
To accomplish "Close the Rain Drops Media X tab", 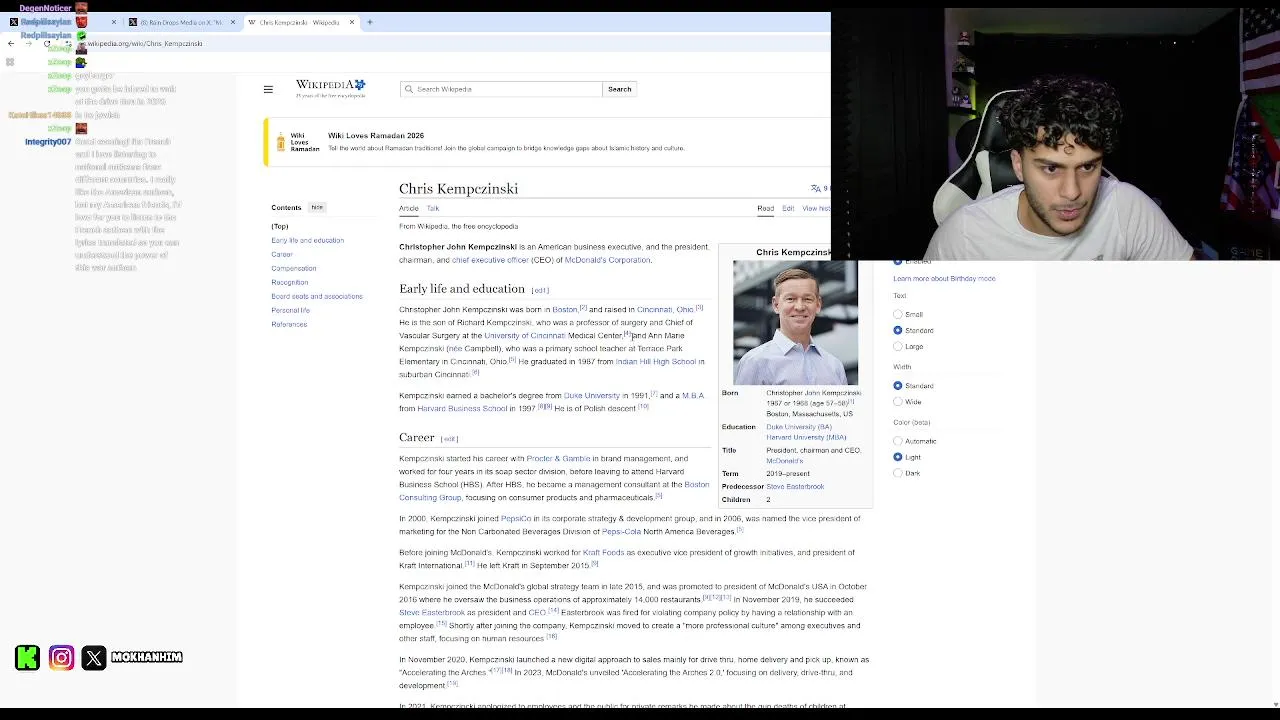I will (233, 22).
